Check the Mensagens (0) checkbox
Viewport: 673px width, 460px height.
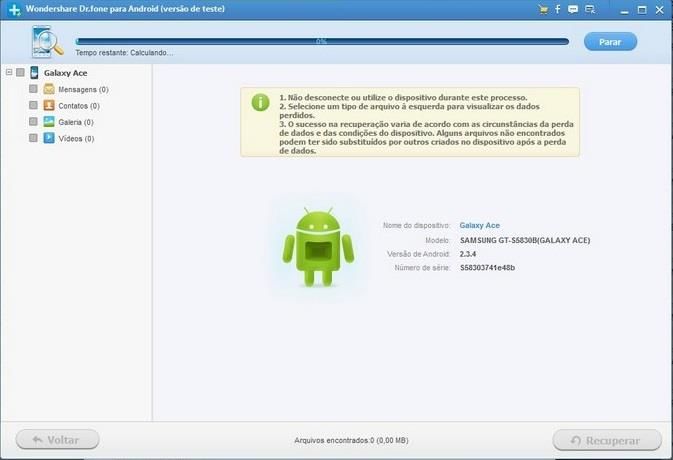33,88
